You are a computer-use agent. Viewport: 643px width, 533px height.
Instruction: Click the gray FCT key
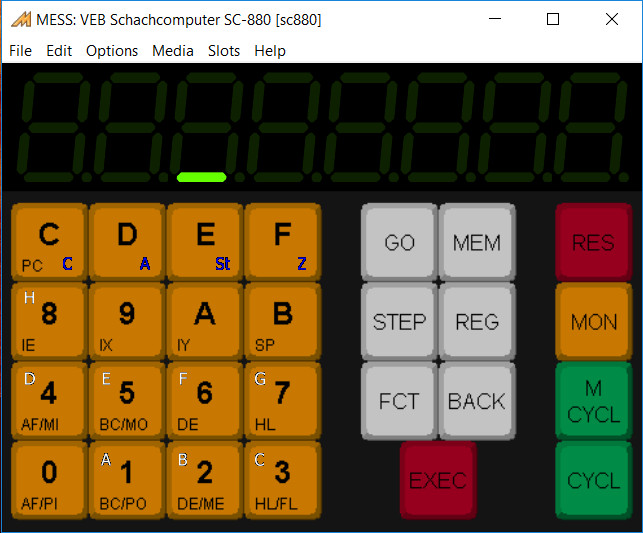tap(399, 401)
